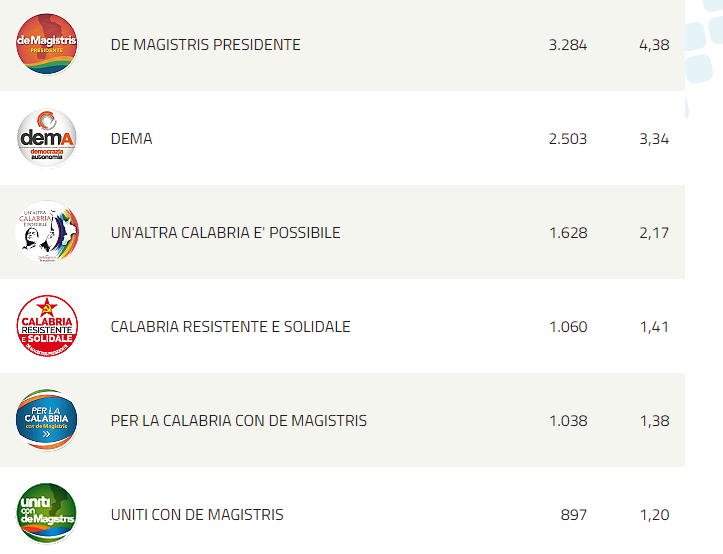Viewport: 723px width, 554px height.
Task: Click the 4,38 percentage value
Action: (654, 45)
